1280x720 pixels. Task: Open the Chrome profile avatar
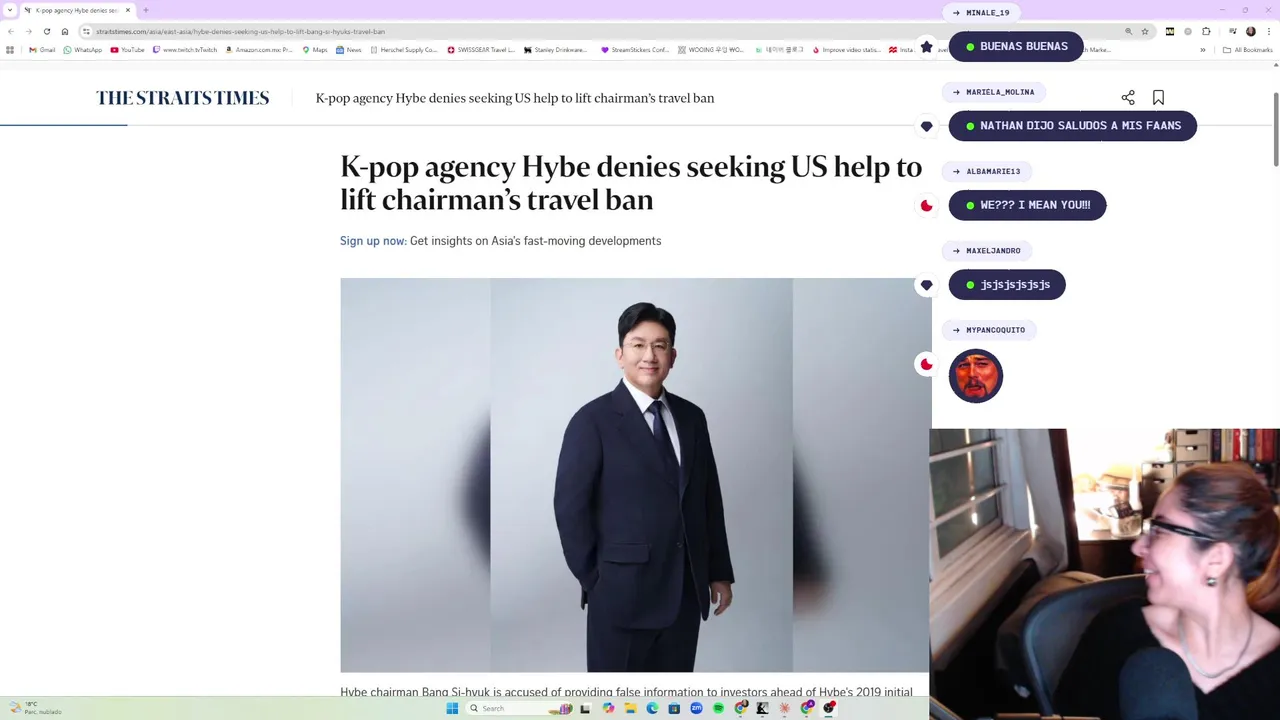point(1251,31)
